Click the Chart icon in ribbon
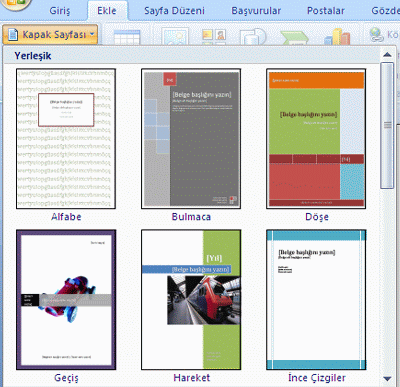400x387 pixels. point(337,36)
